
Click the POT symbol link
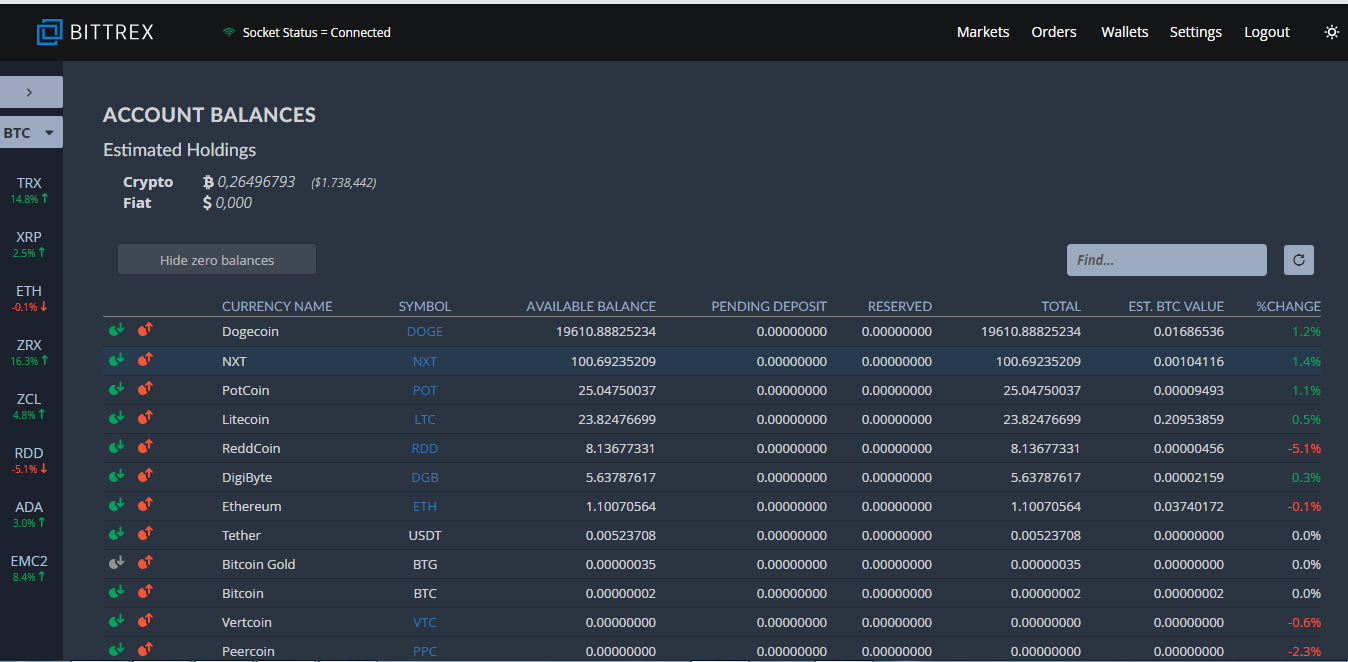click(x=425, y=390)
